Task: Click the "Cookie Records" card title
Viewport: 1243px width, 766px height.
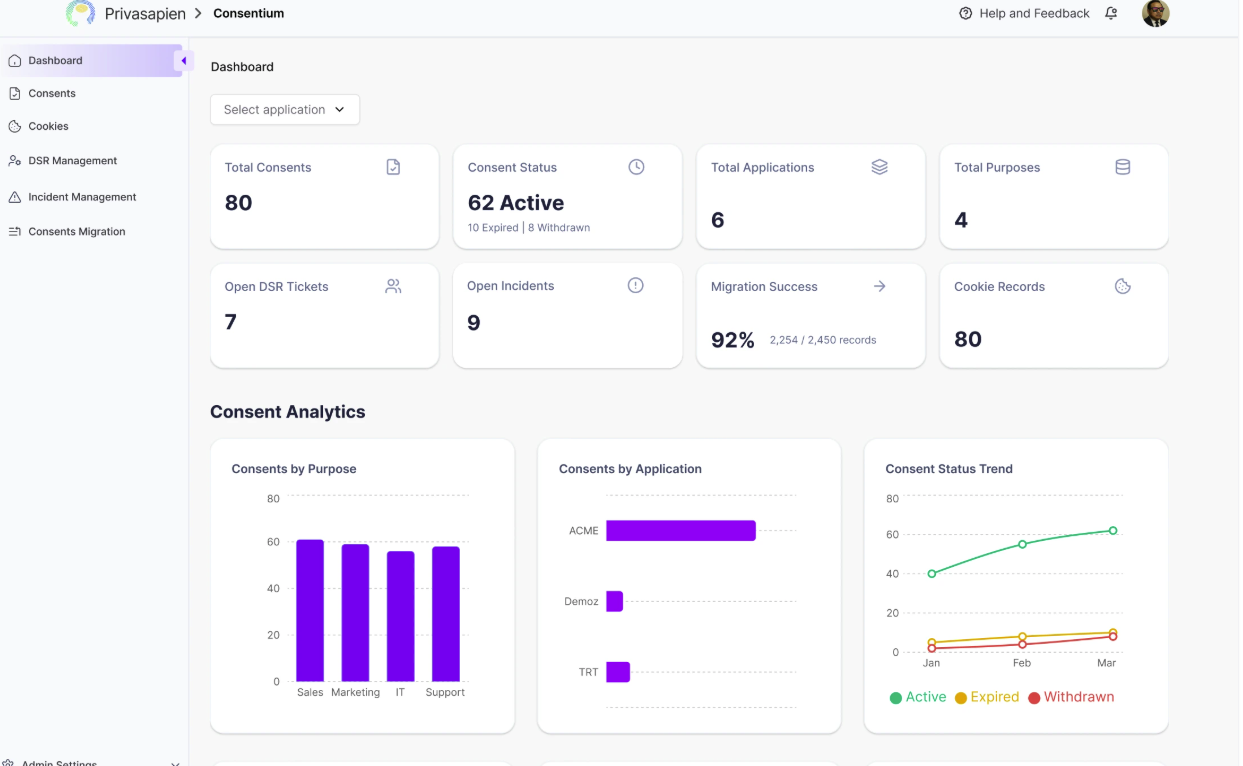Action: (x=999, y=286)
